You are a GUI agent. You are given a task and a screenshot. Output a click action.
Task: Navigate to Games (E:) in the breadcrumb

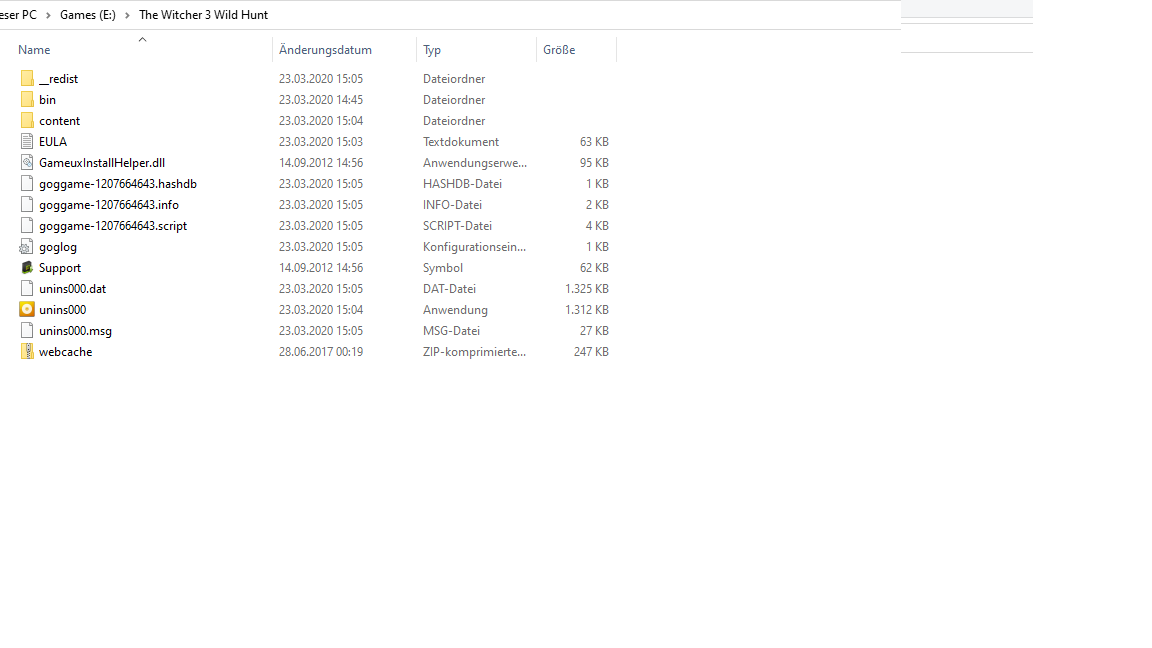point(87,15)
